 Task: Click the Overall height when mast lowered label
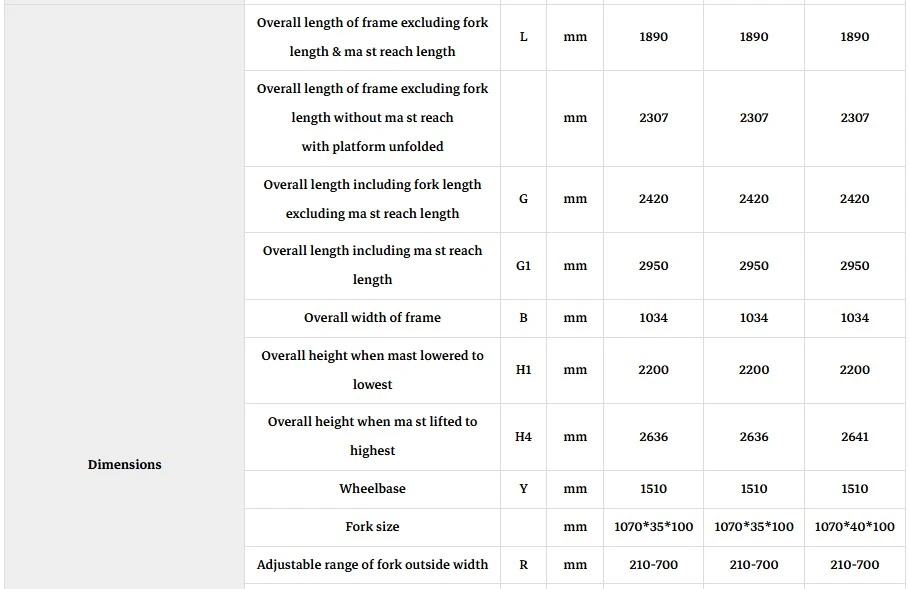(372, 370)
